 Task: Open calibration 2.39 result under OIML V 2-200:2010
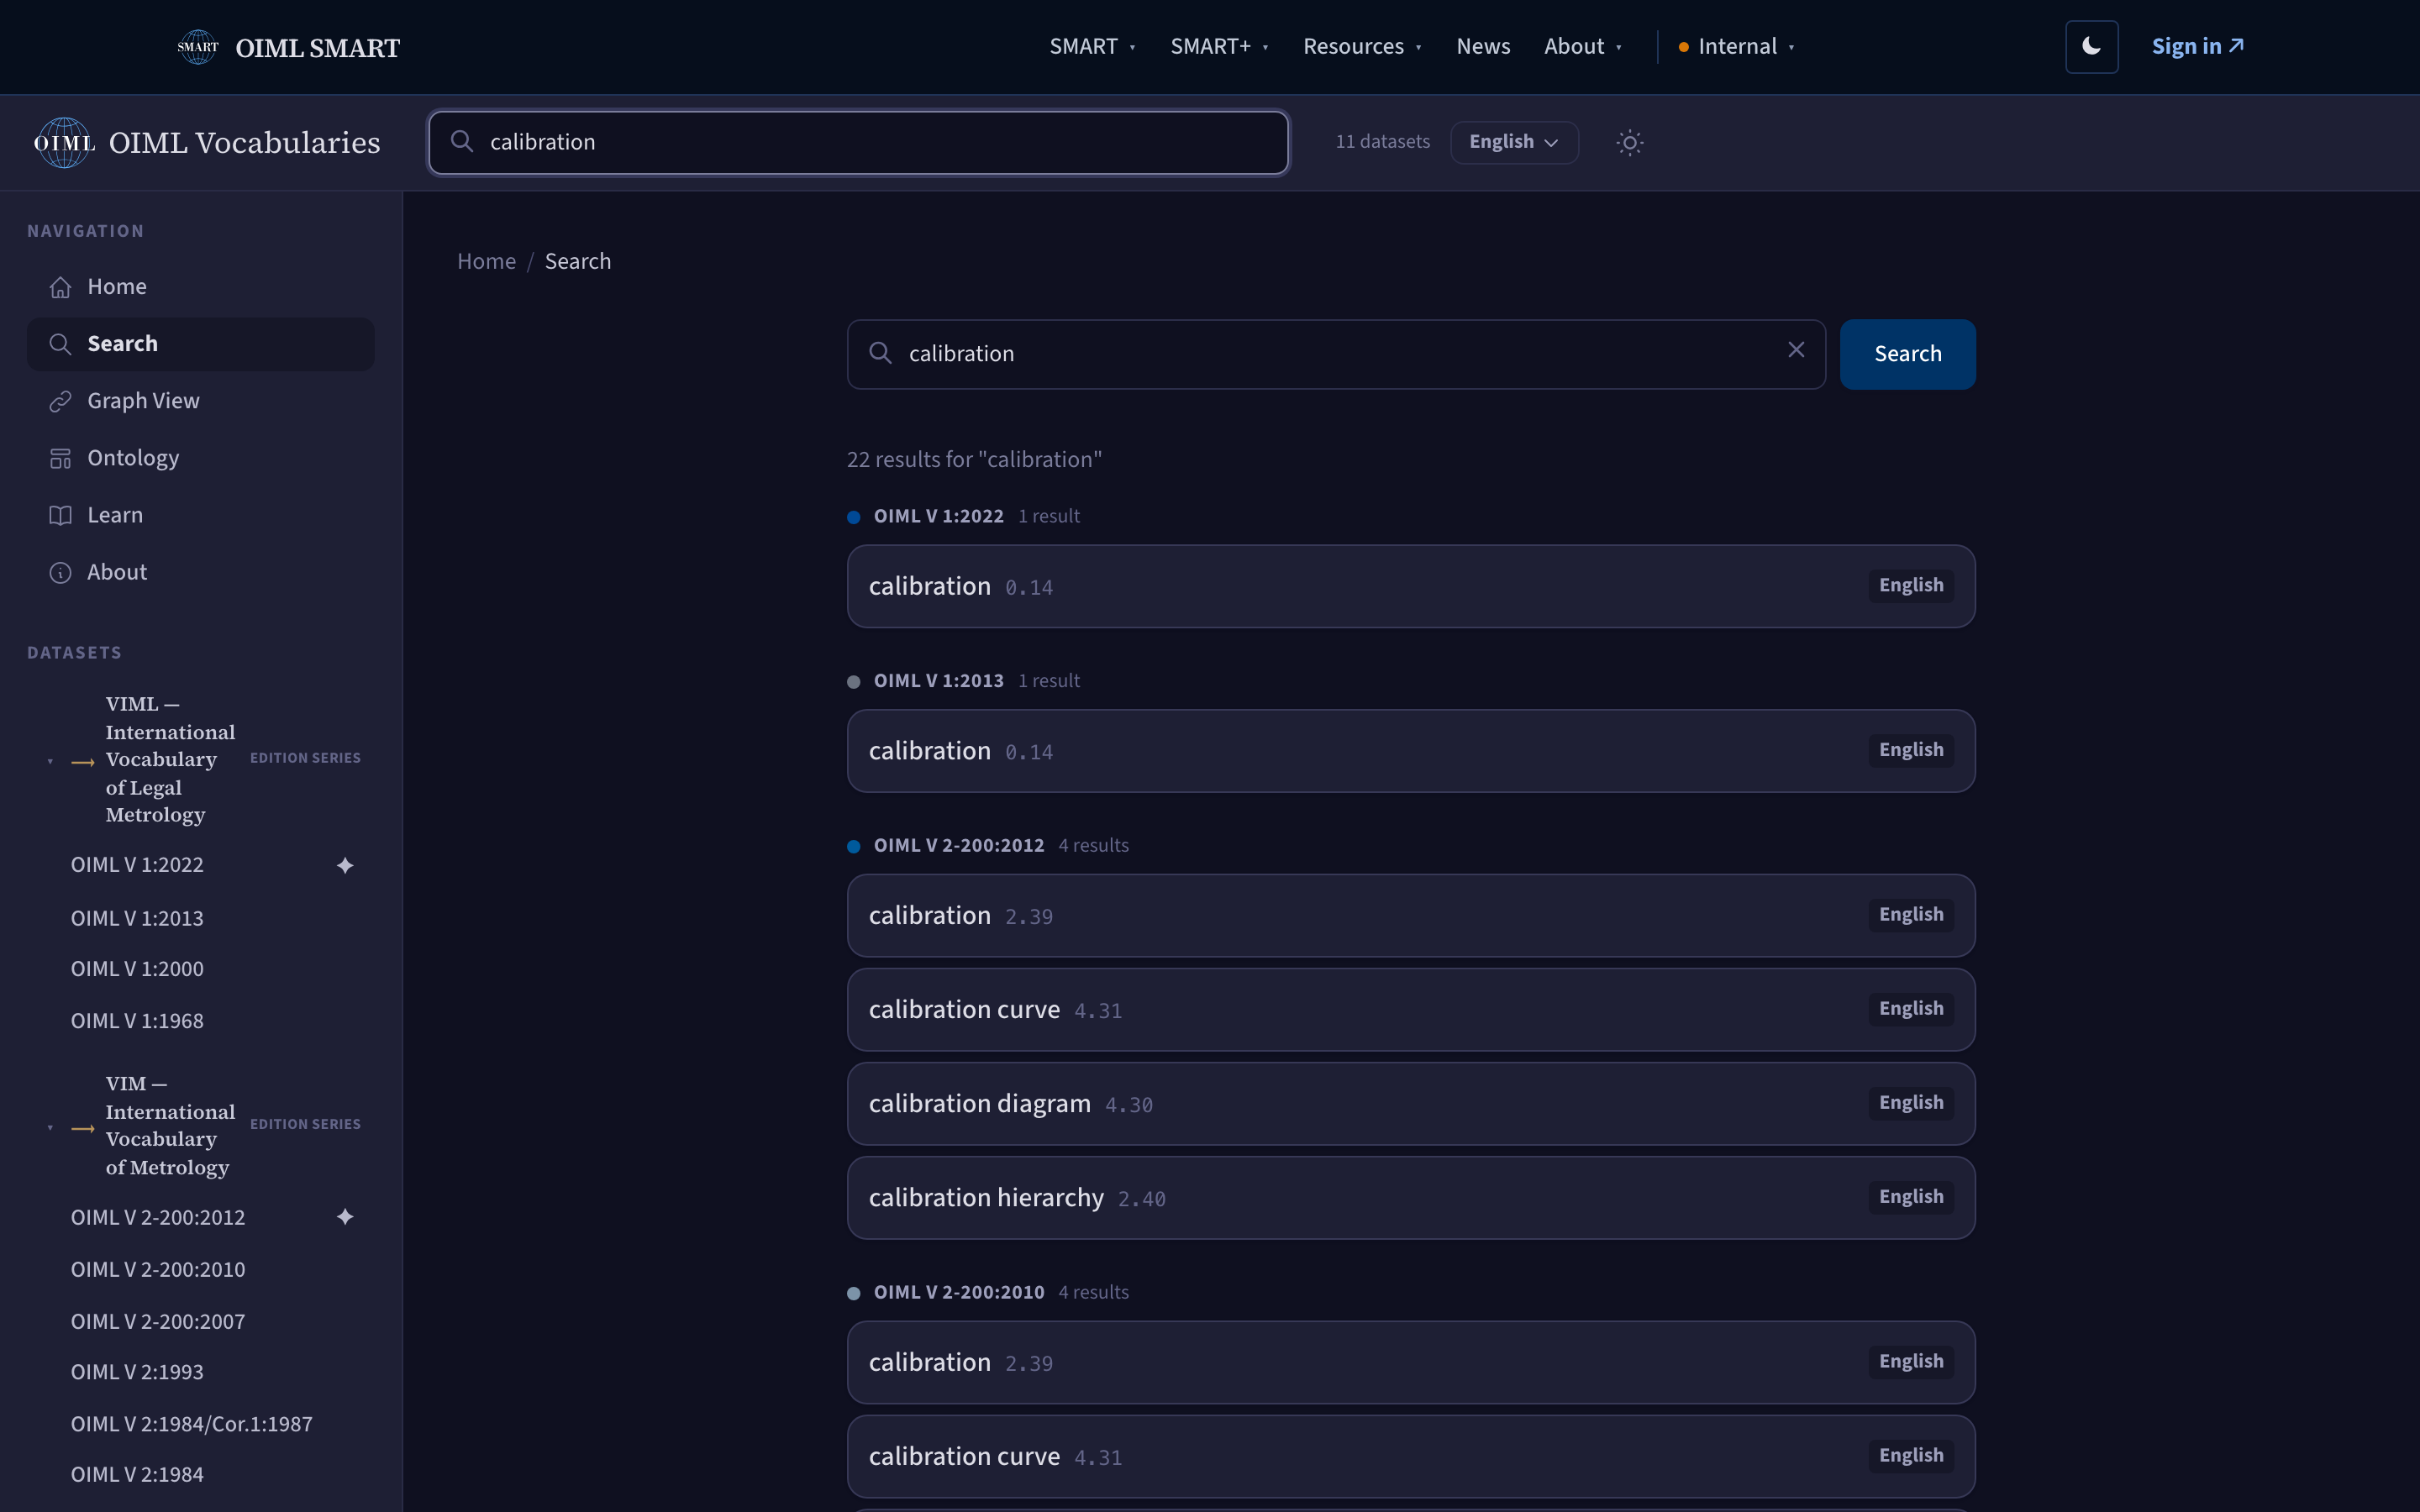[1411, 1363]
